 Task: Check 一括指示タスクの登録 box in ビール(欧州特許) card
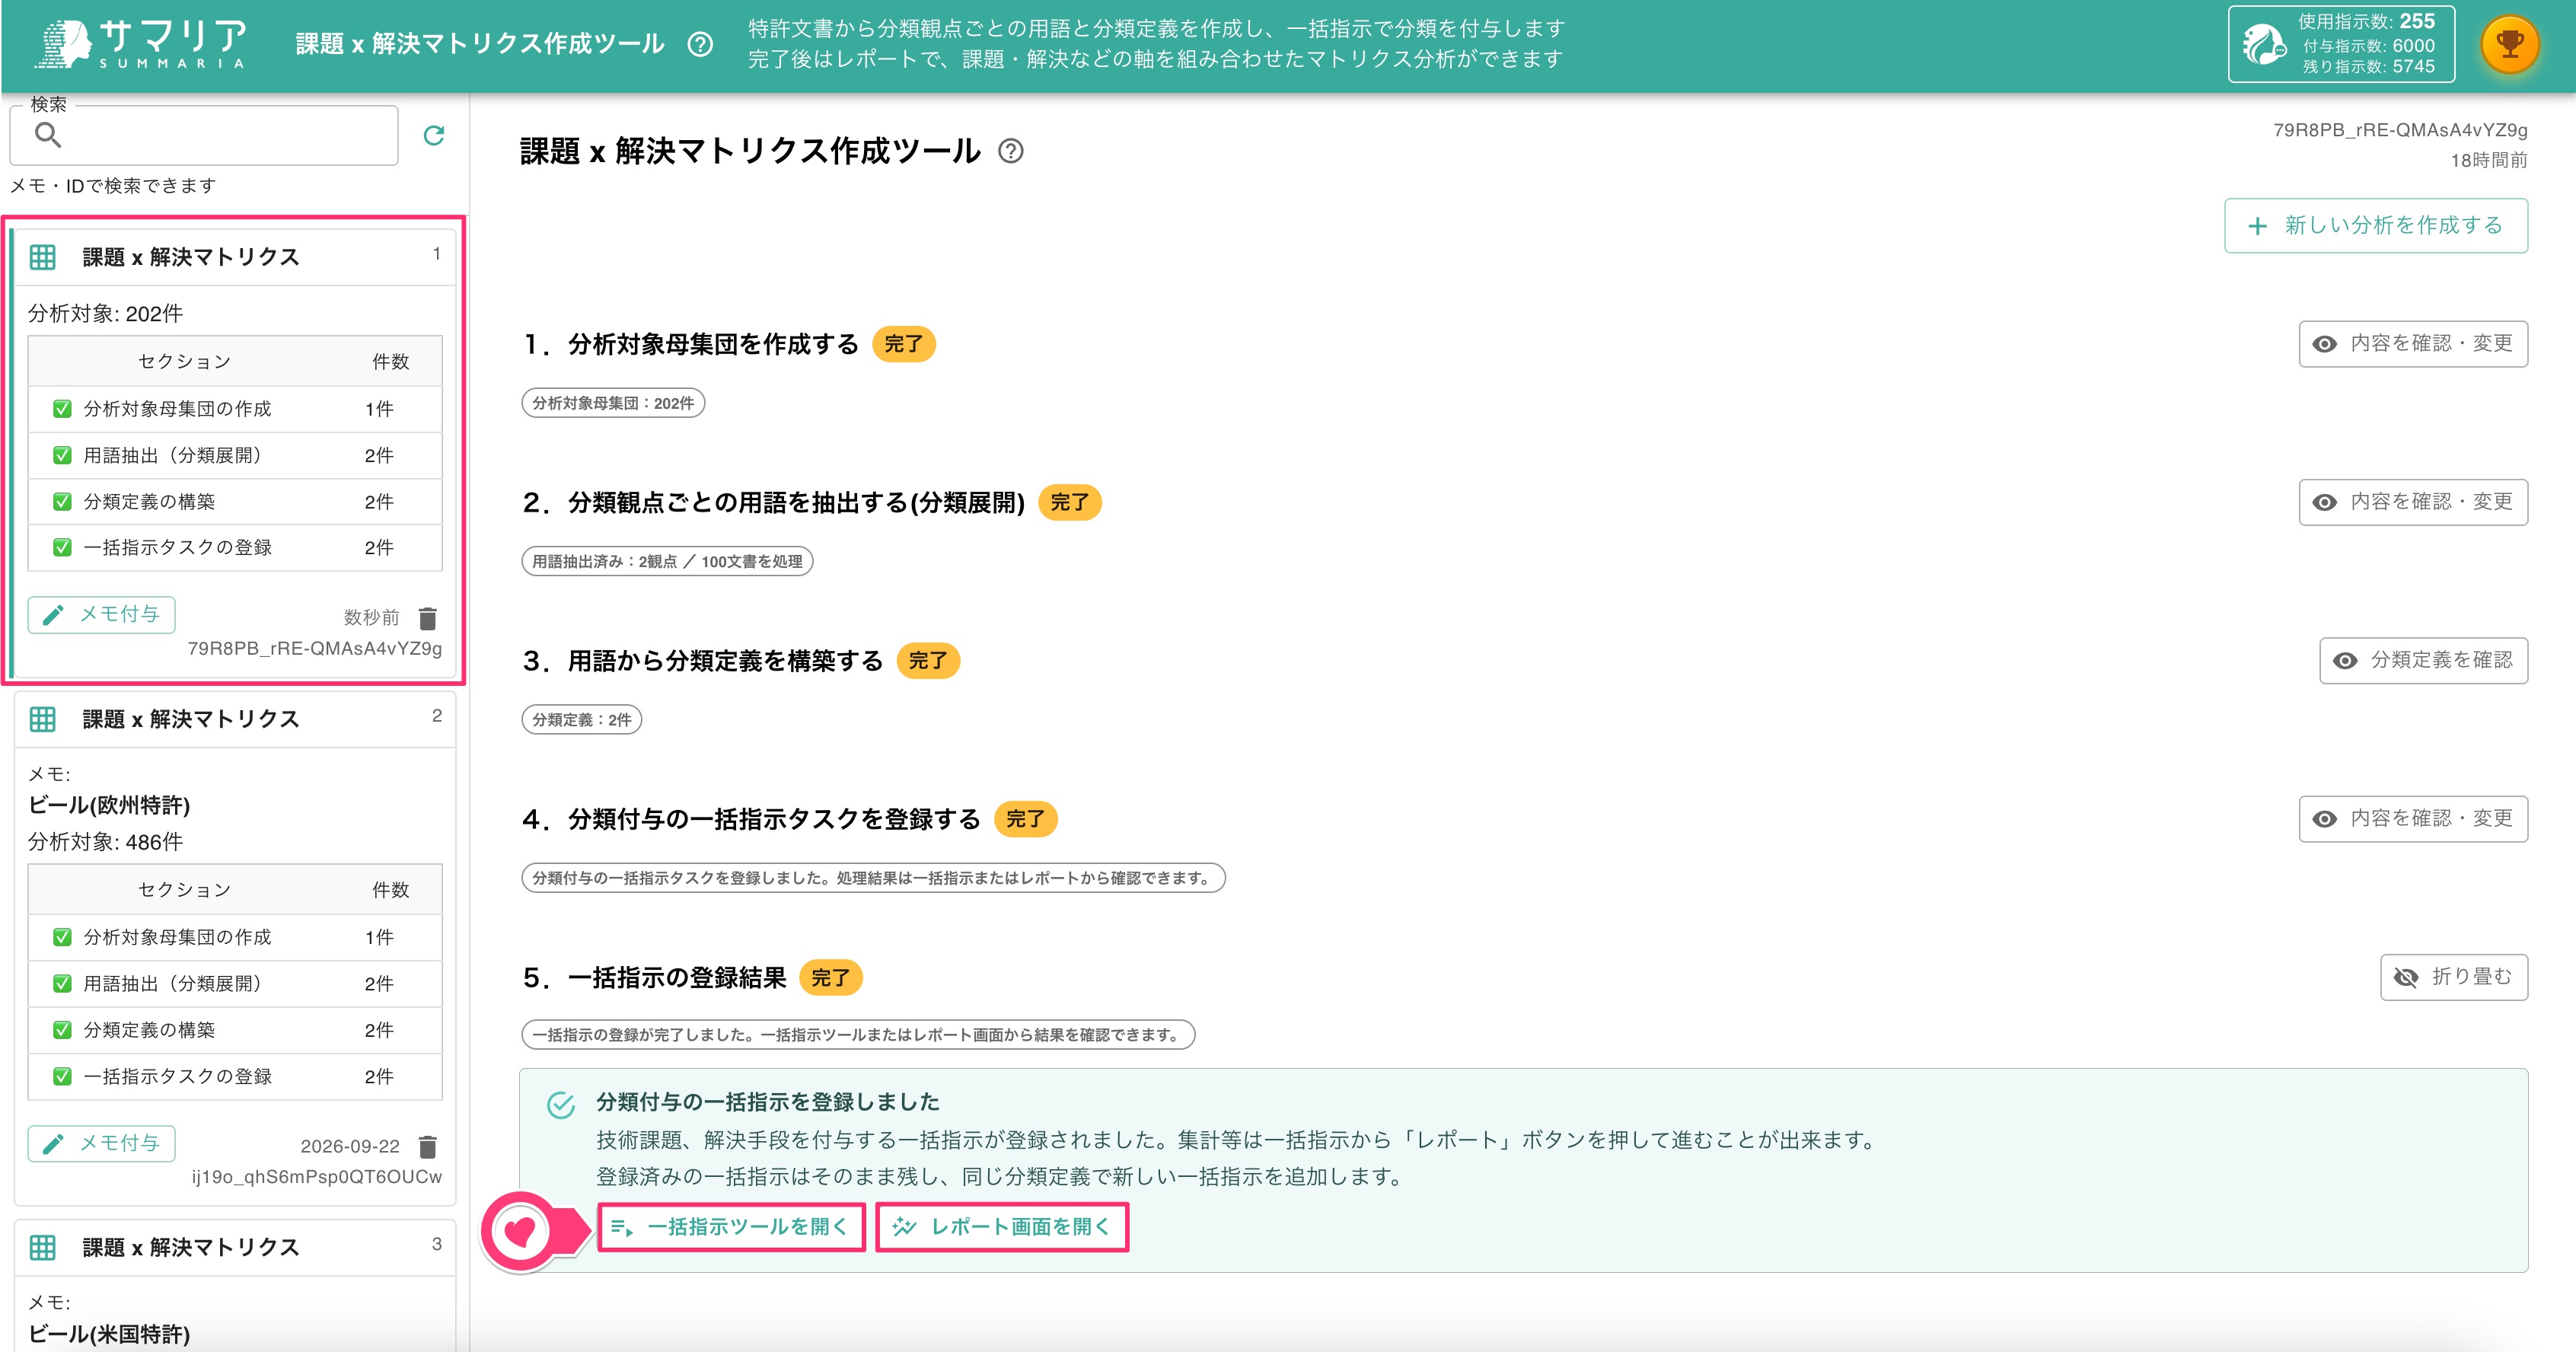click(x=62, y=1076)
